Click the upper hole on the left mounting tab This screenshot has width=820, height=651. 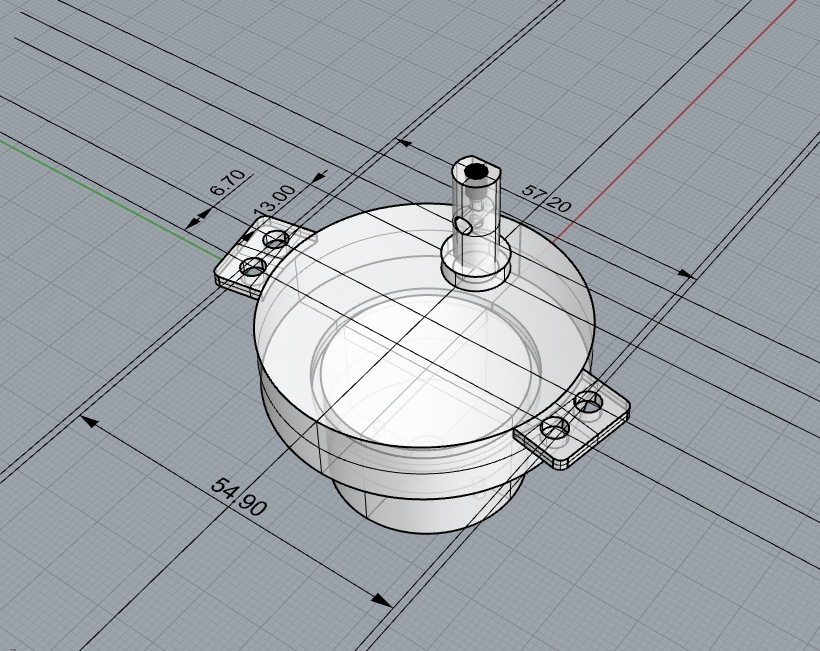(x=276, y=240)
